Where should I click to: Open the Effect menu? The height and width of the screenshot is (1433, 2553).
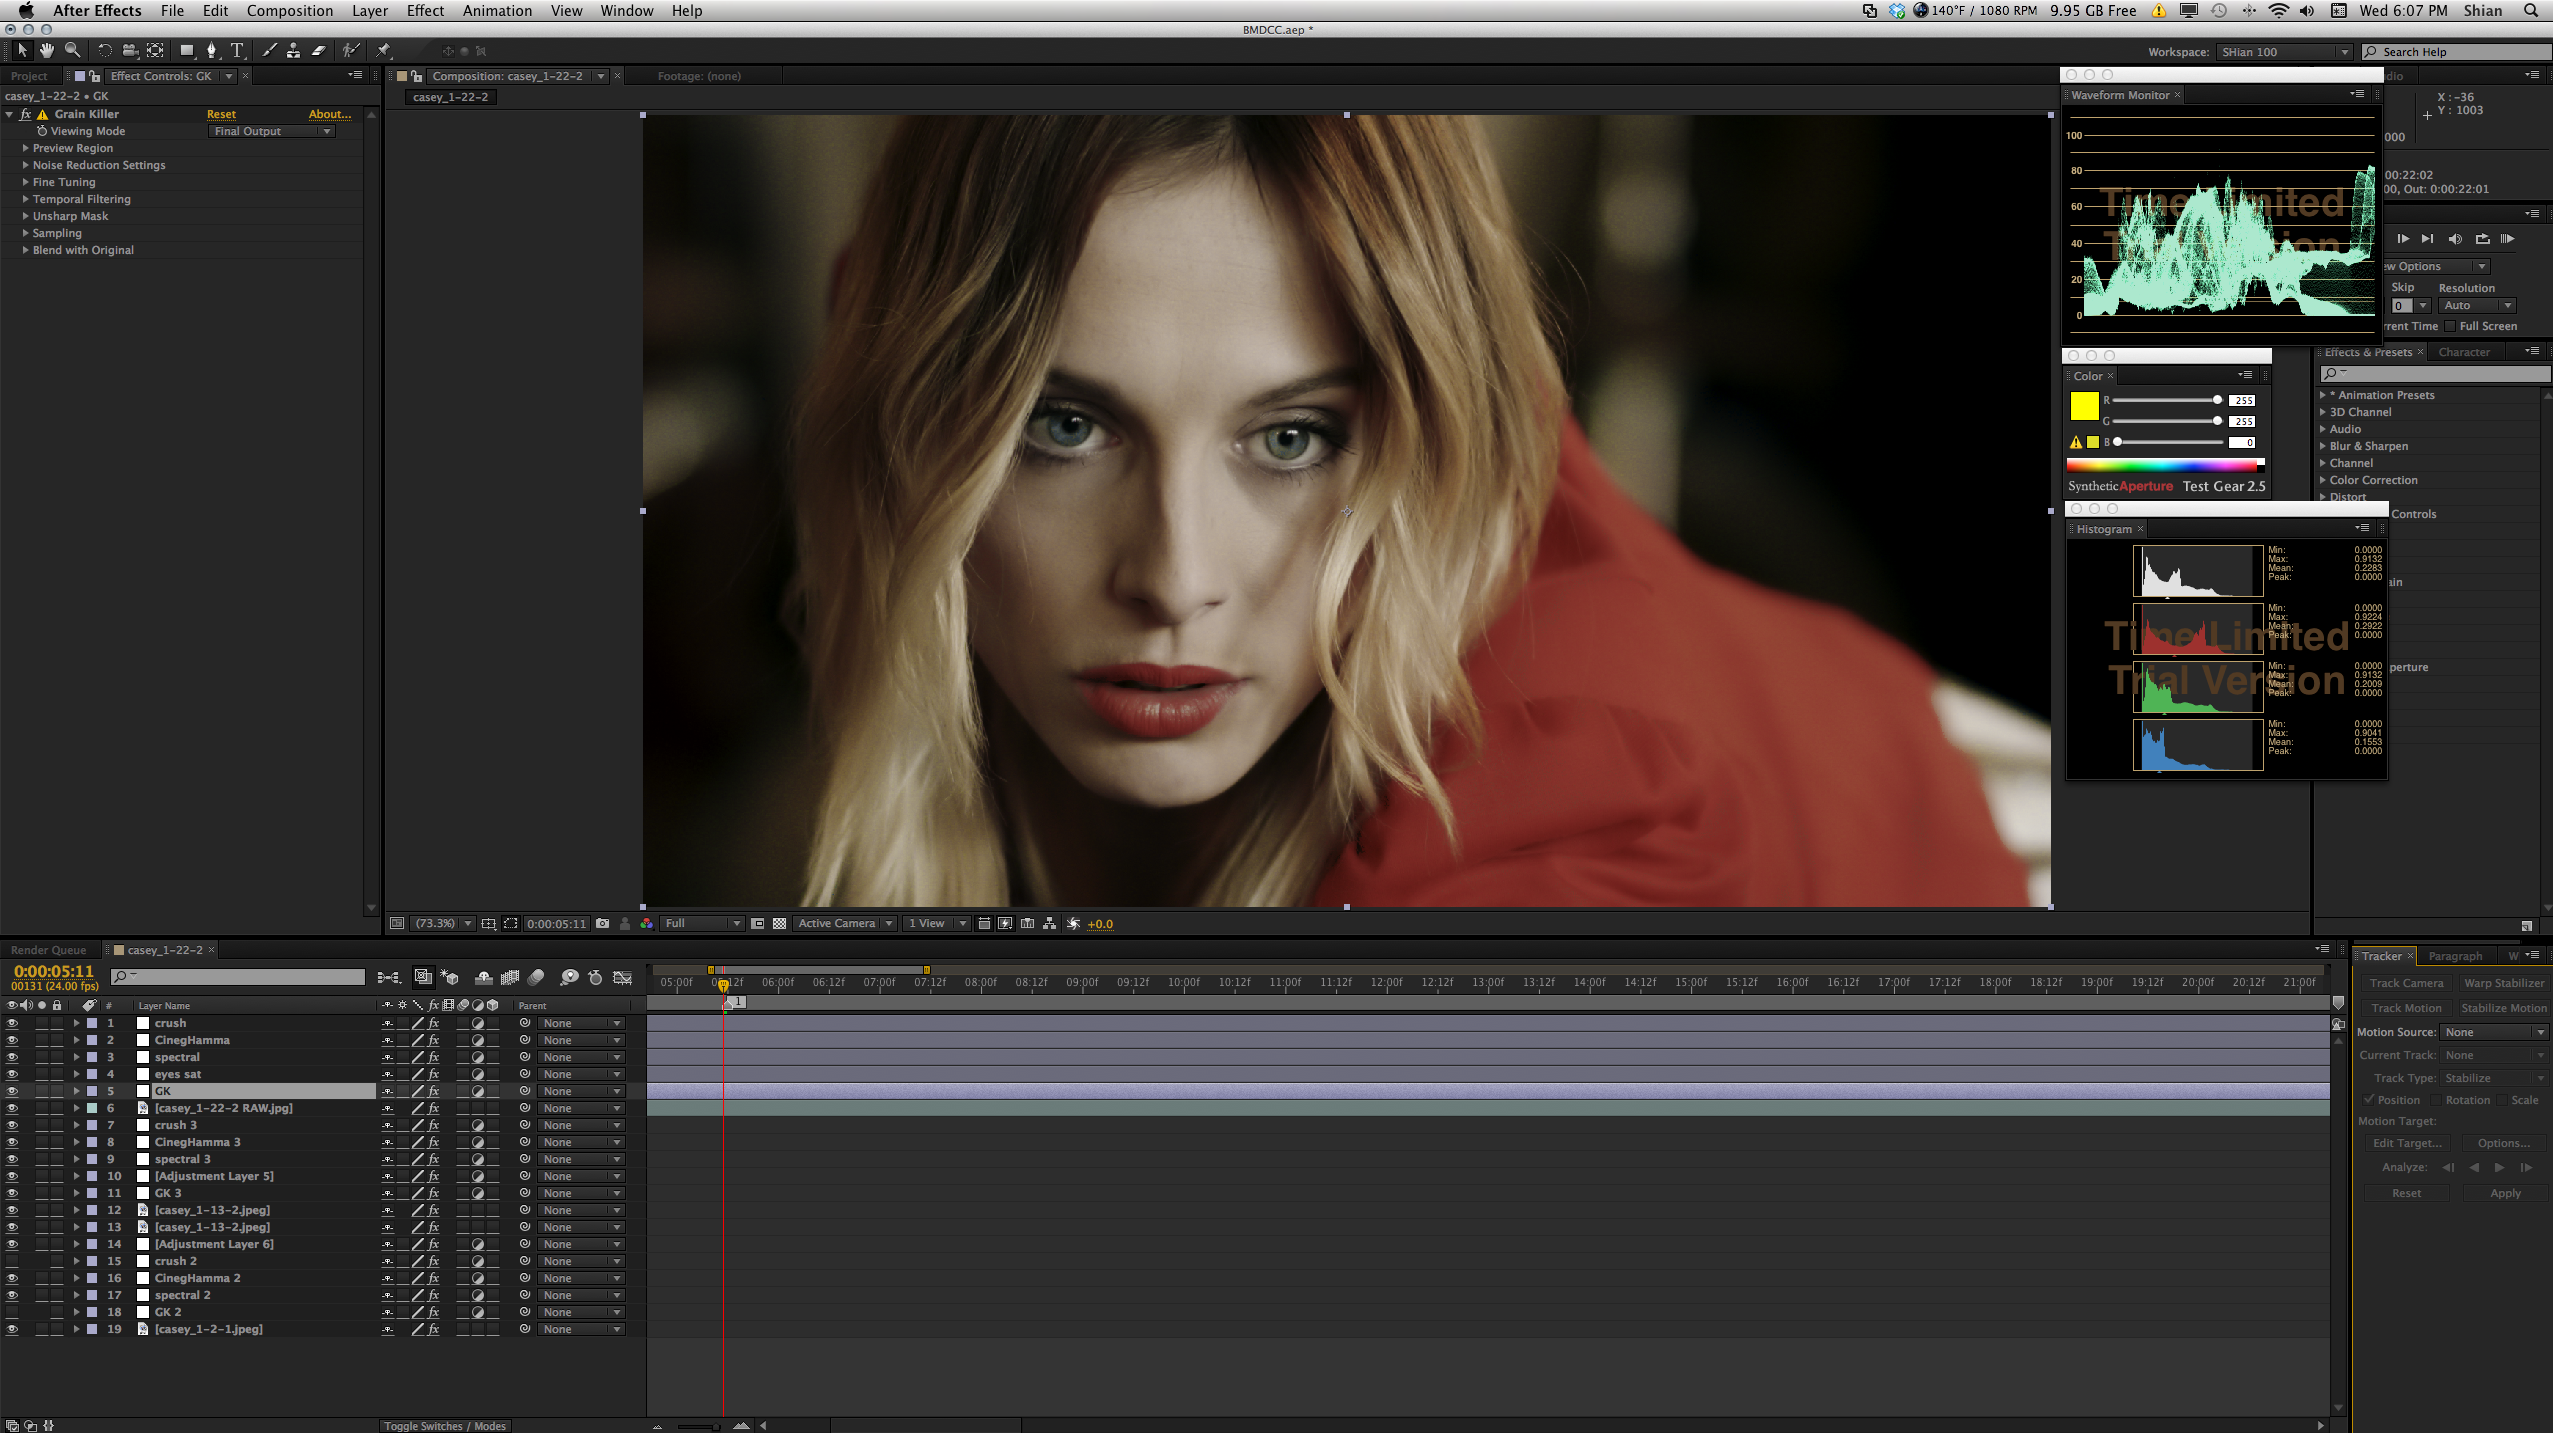point(425,11)
